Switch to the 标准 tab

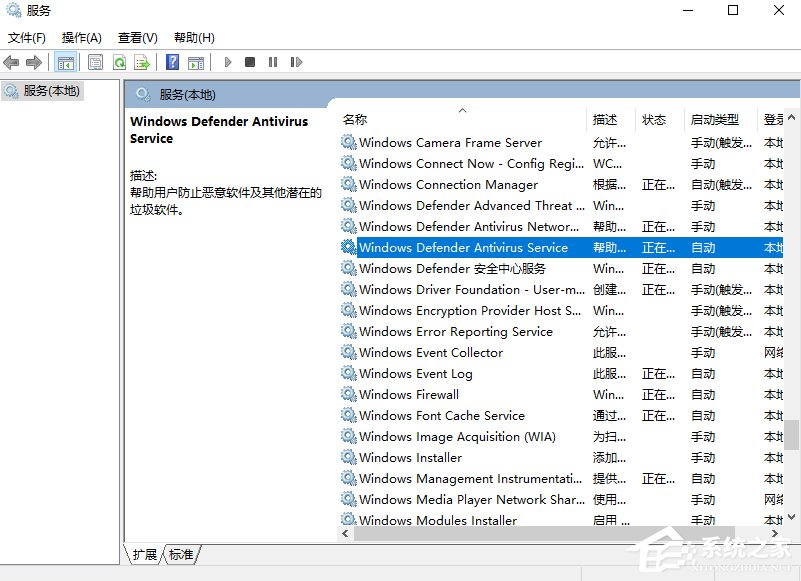coord(179,554)
